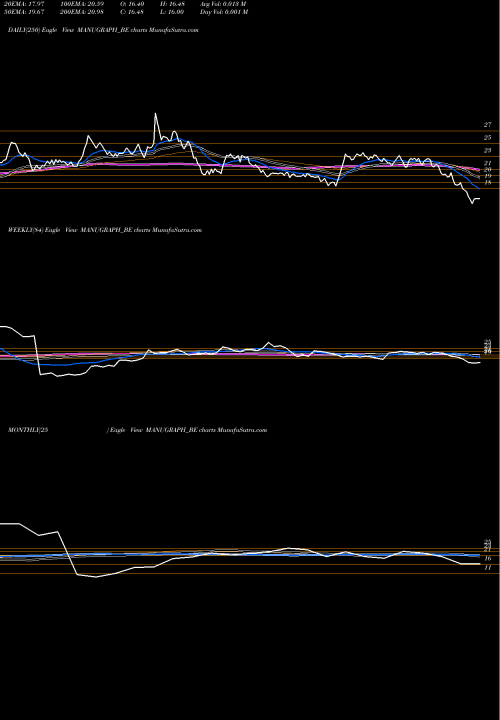
Task: Click the 20 label on daily price axis
Action: click(488, 170)
